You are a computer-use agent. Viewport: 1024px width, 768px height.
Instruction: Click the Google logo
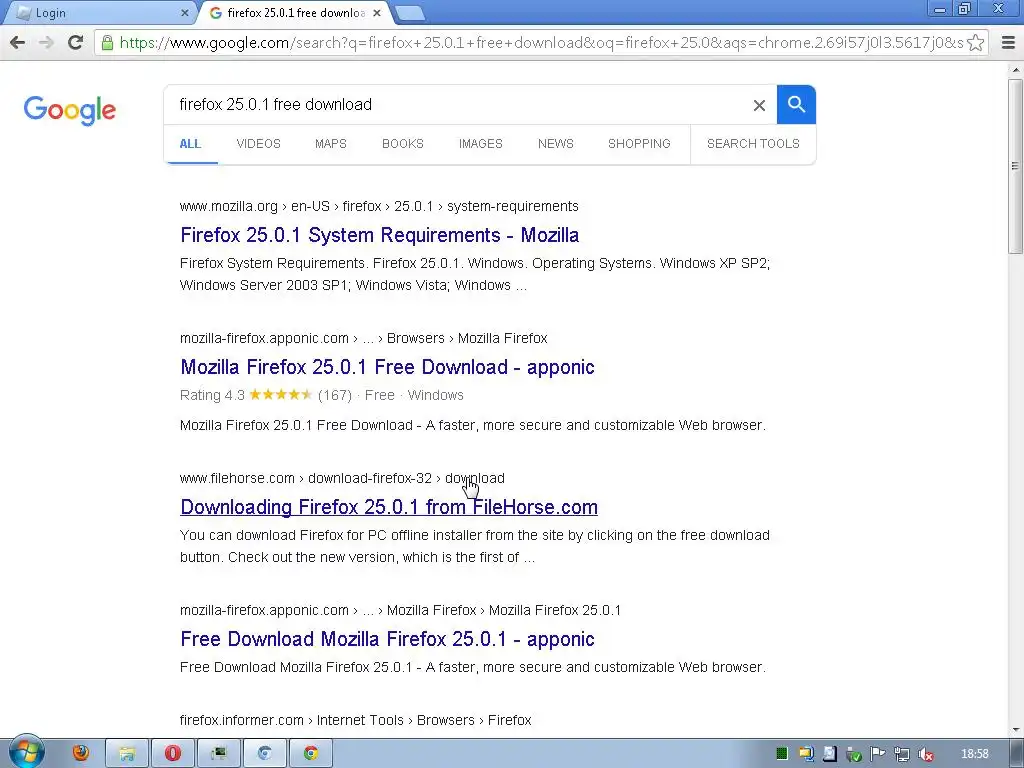[69, 110]
